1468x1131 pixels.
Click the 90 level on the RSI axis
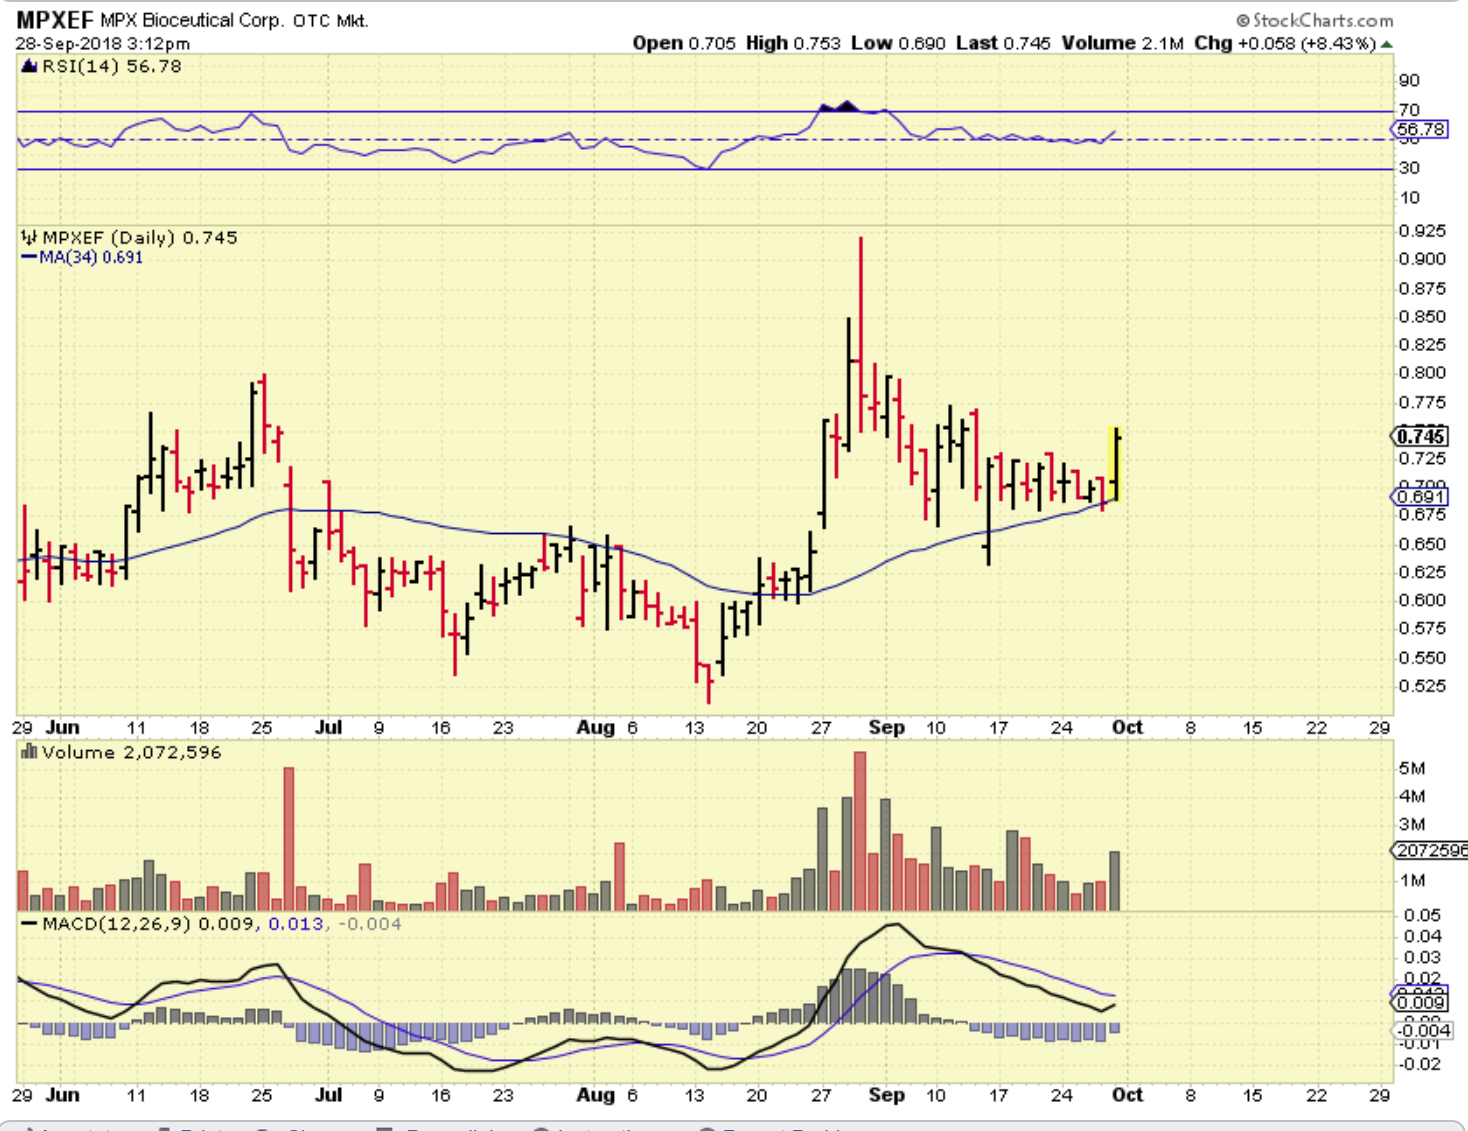click(x=1409, y=81)
